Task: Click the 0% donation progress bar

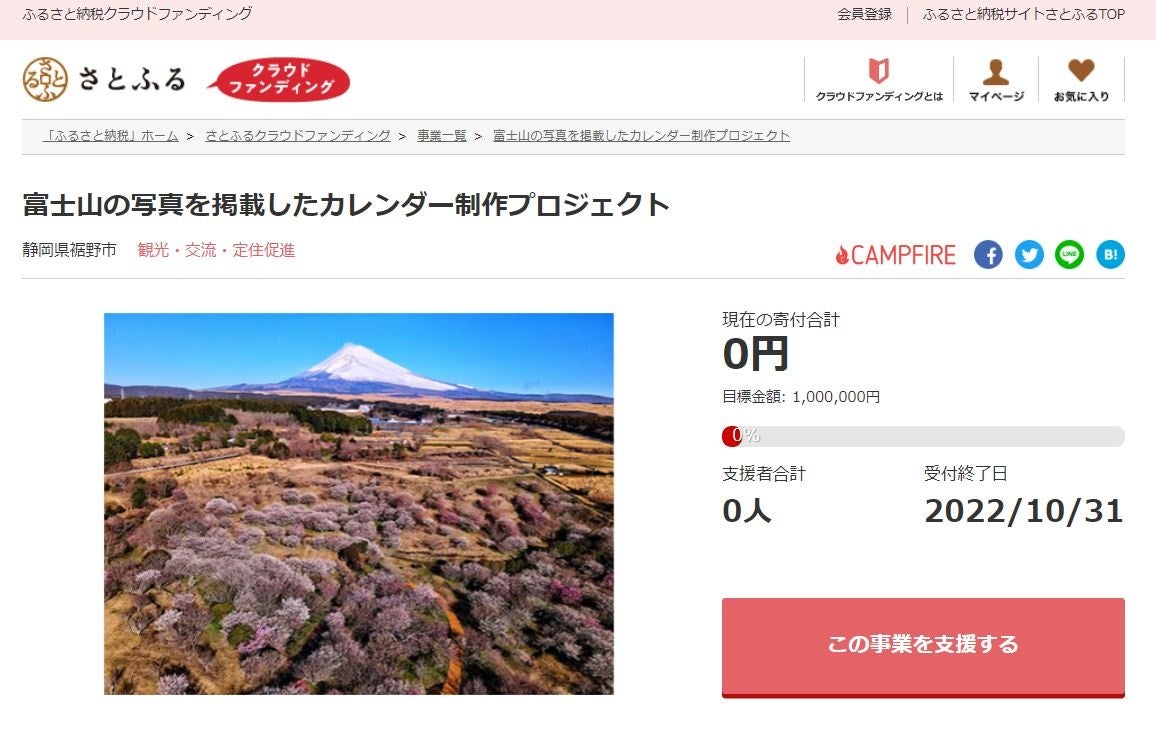Action: click(x=923, y=436)
